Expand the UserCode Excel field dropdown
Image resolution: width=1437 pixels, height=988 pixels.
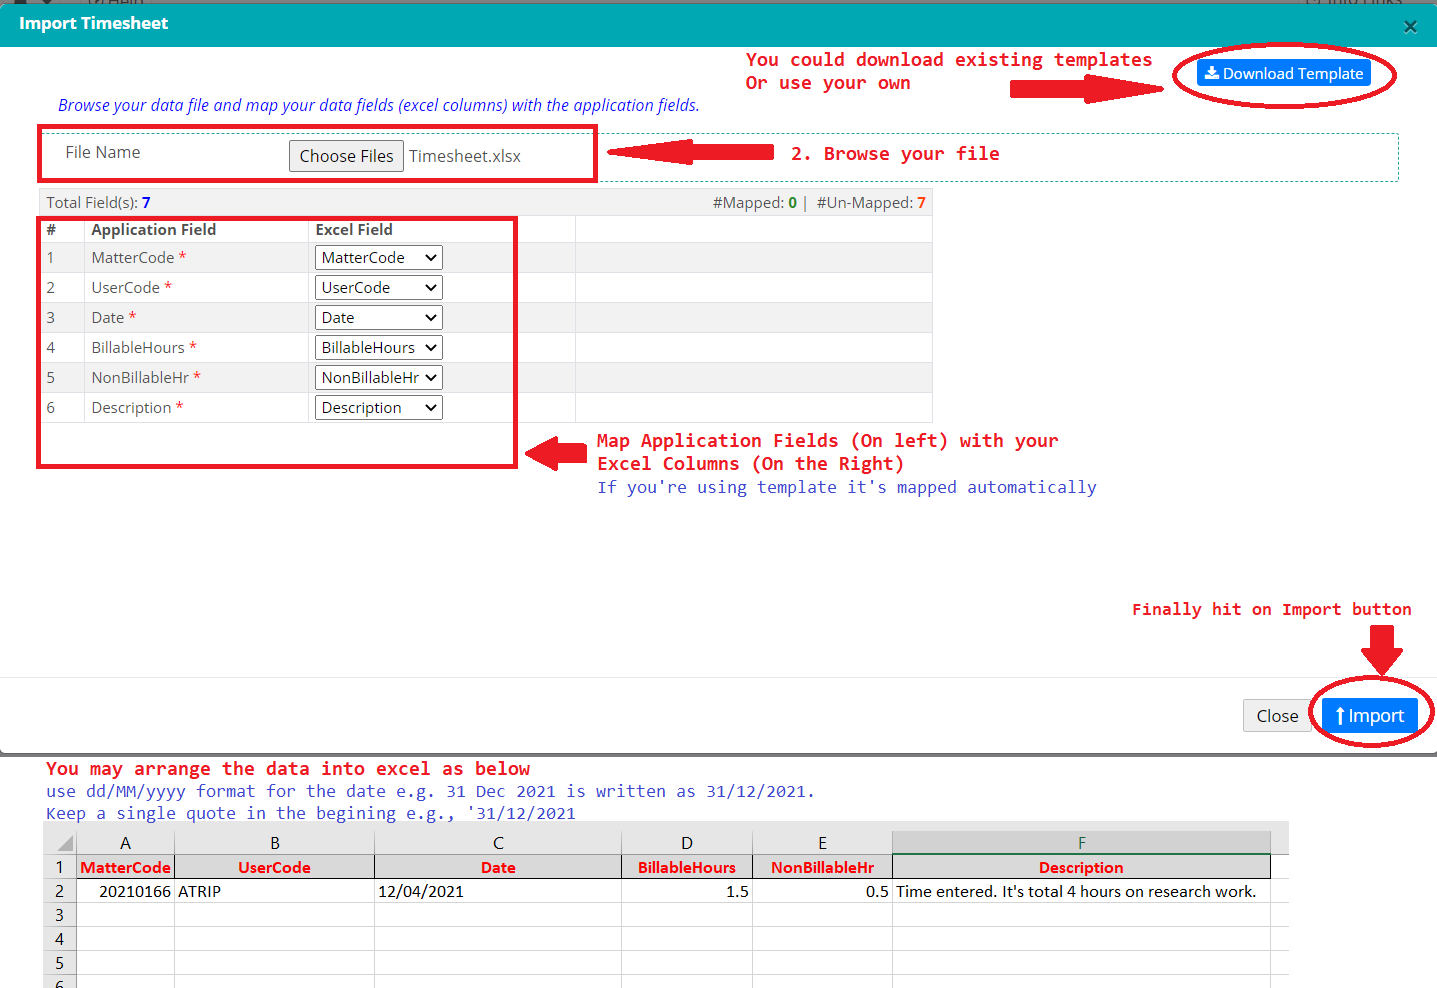(x=378, y=288)
